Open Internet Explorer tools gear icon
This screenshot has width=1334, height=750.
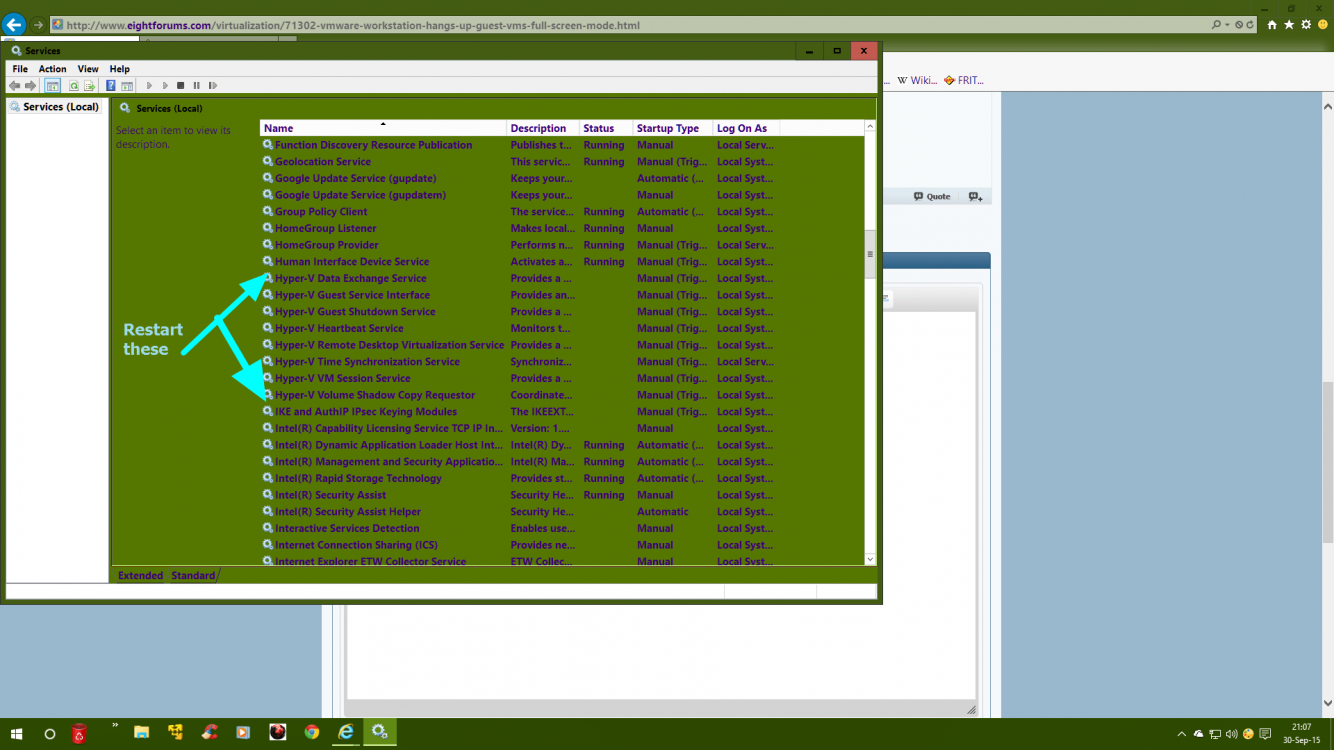[x=1306, y=25]
